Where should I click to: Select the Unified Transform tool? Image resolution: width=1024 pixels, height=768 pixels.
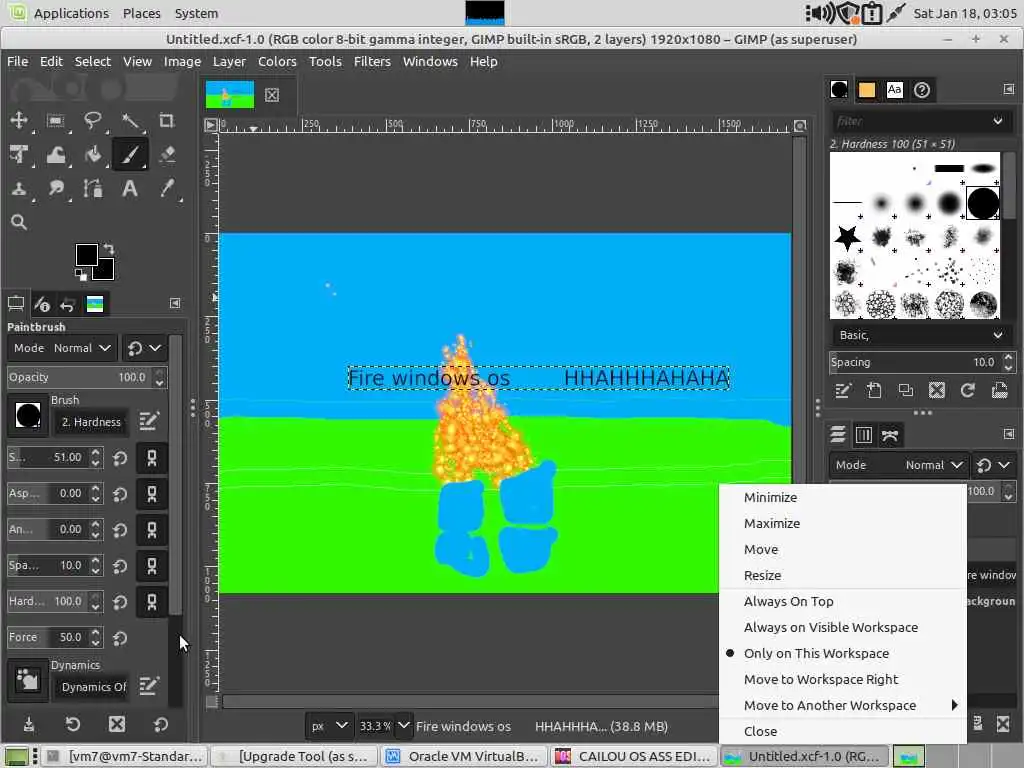(x=19, y=154)
